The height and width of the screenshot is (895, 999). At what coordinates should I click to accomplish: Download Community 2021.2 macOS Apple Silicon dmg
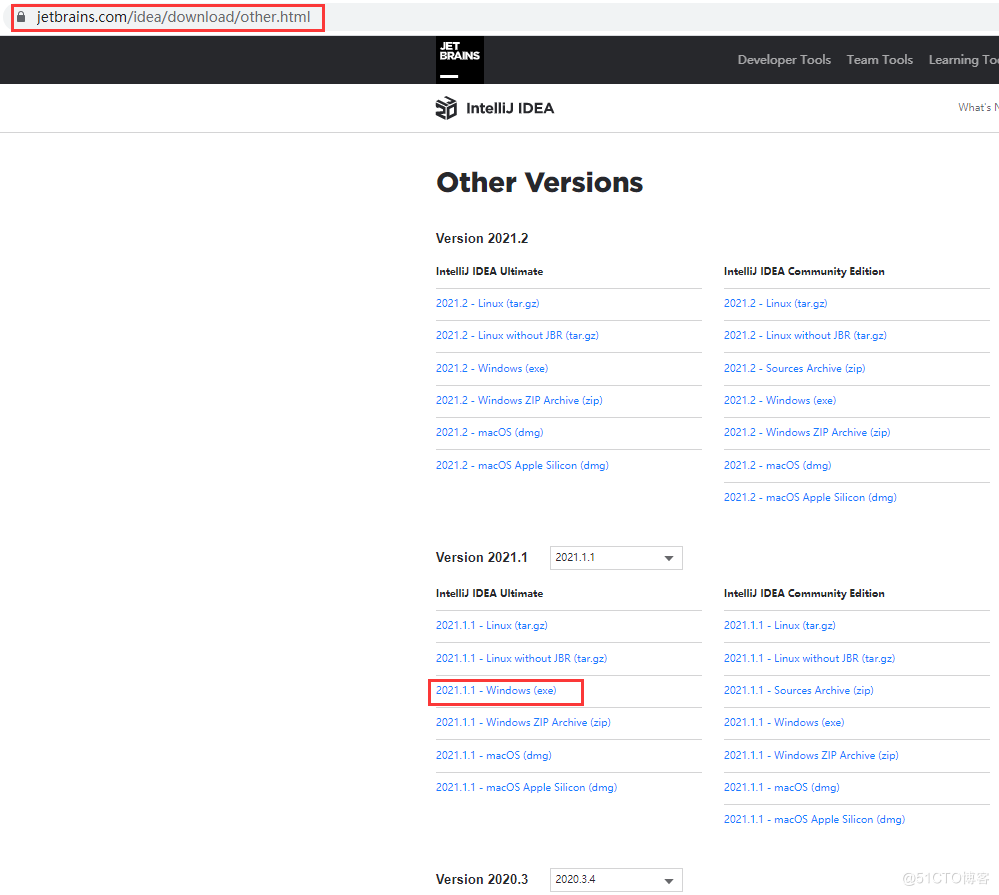pyautogui.click(x=810, y=498)
